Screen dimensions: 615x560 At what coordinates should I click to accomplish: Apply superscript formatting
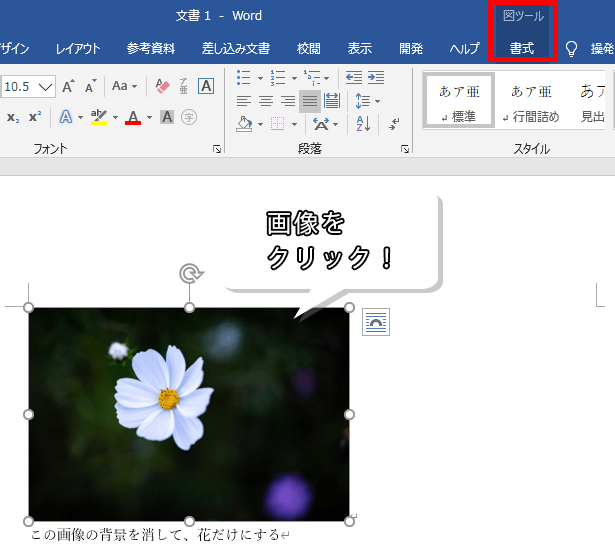point(34,118)
